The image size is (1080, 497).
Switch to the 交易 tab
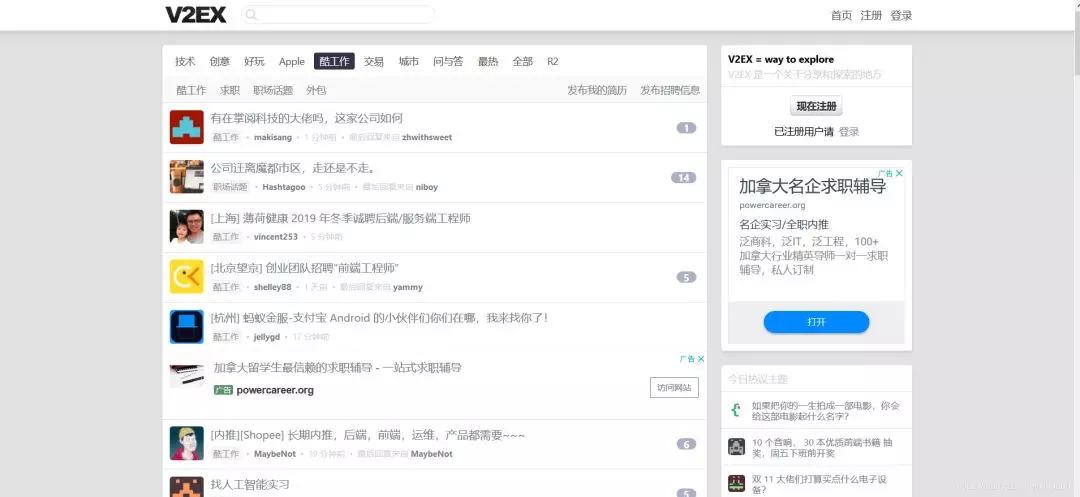tap(374, 61)
